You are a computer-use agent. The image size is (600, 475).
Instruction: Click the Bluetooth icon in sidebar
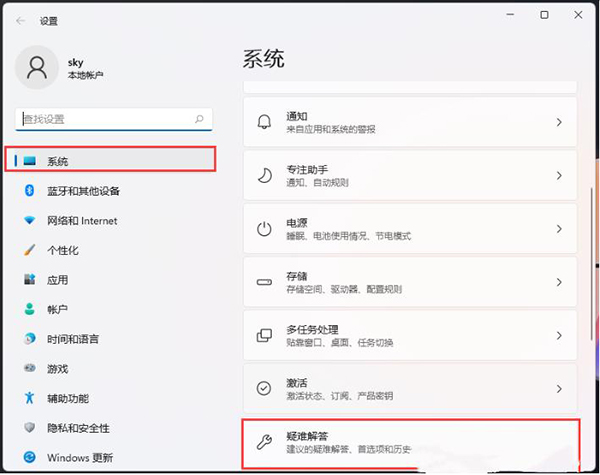pyautogui.click(x=29, y=190)
